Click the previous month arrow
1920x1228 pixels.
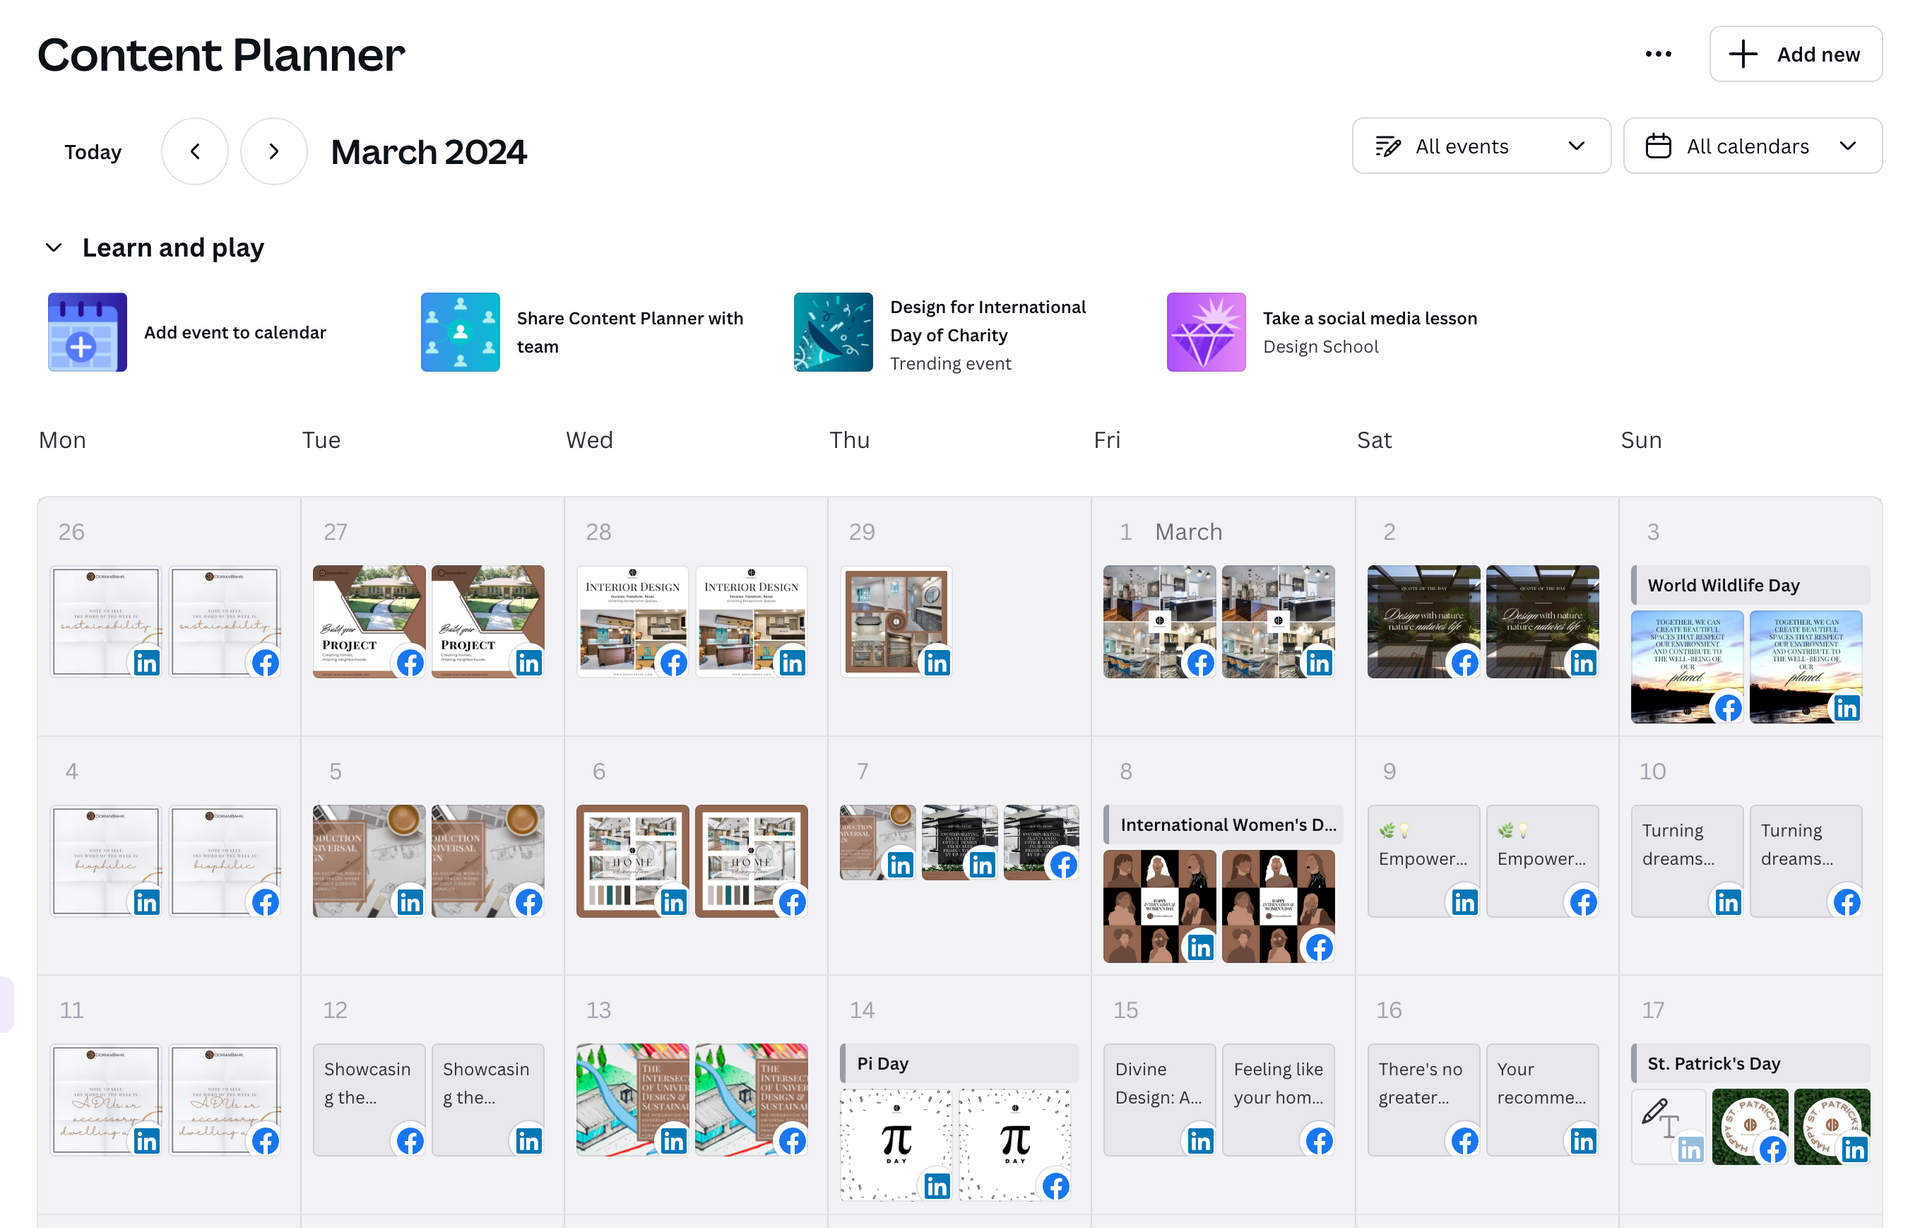pos(195,151)
